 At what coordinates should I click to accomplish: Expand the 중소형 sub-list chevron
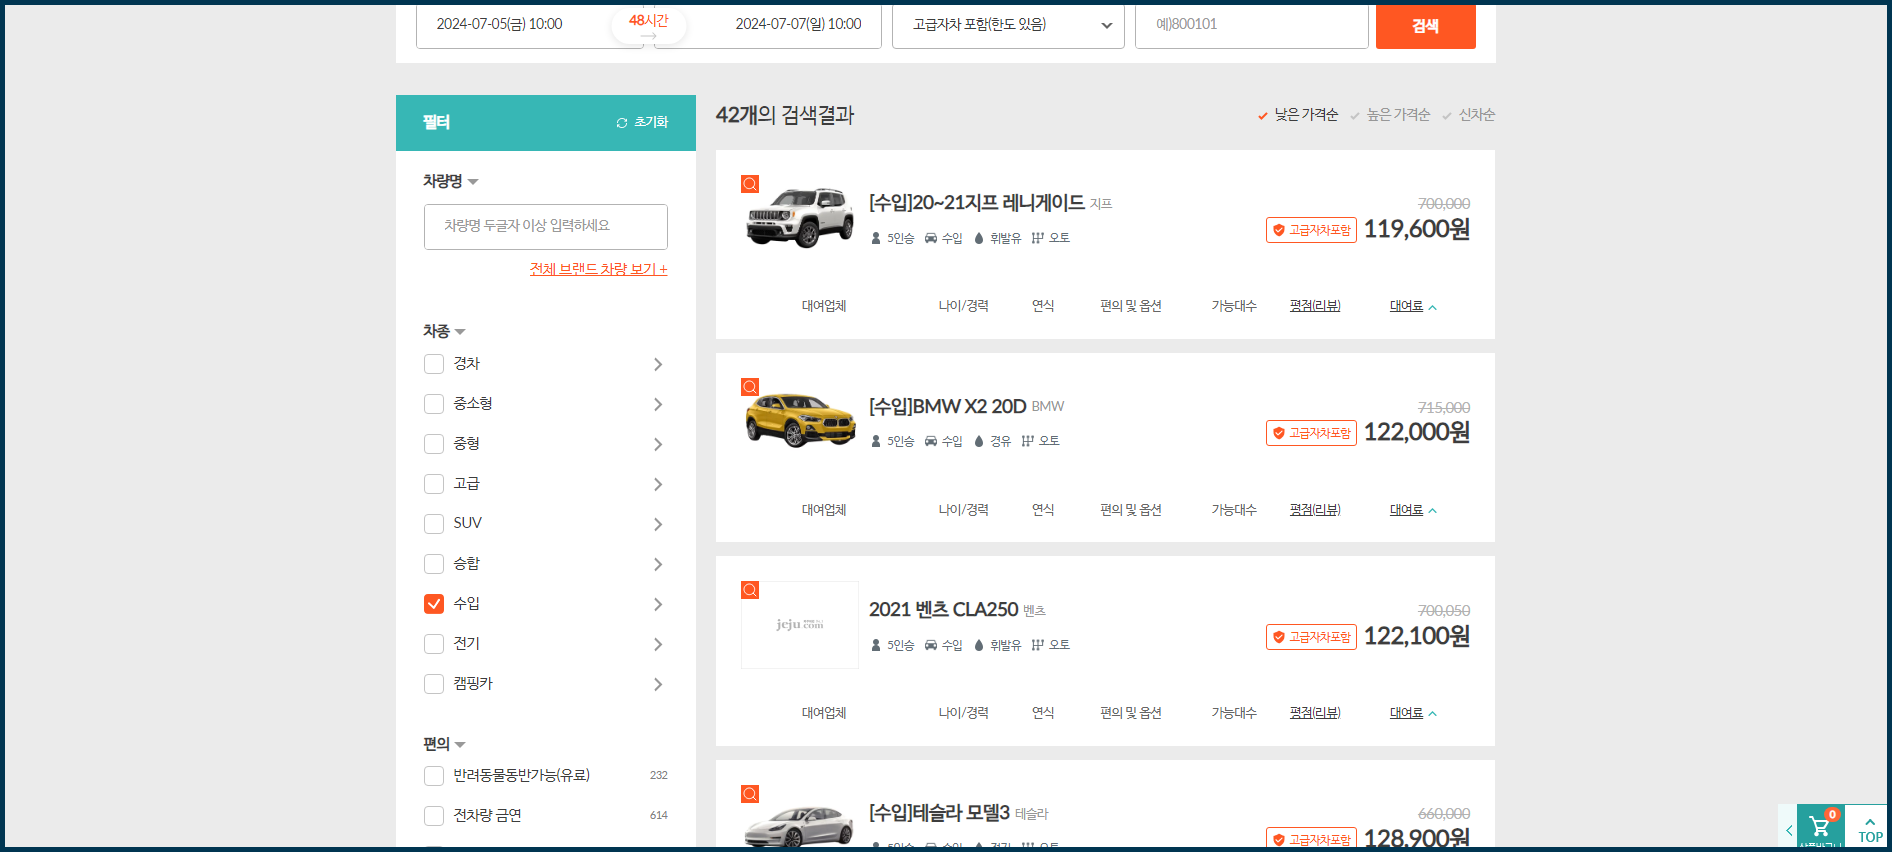(x=658, y=404)
